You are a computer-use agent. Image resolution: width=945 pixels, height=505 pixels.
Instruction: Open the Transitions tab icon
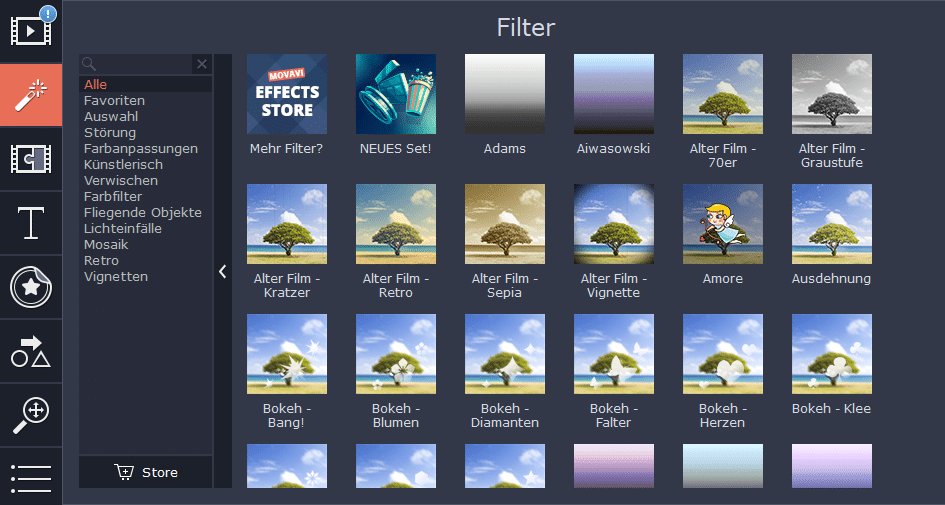pyautogui.click(x=31, y=159)
